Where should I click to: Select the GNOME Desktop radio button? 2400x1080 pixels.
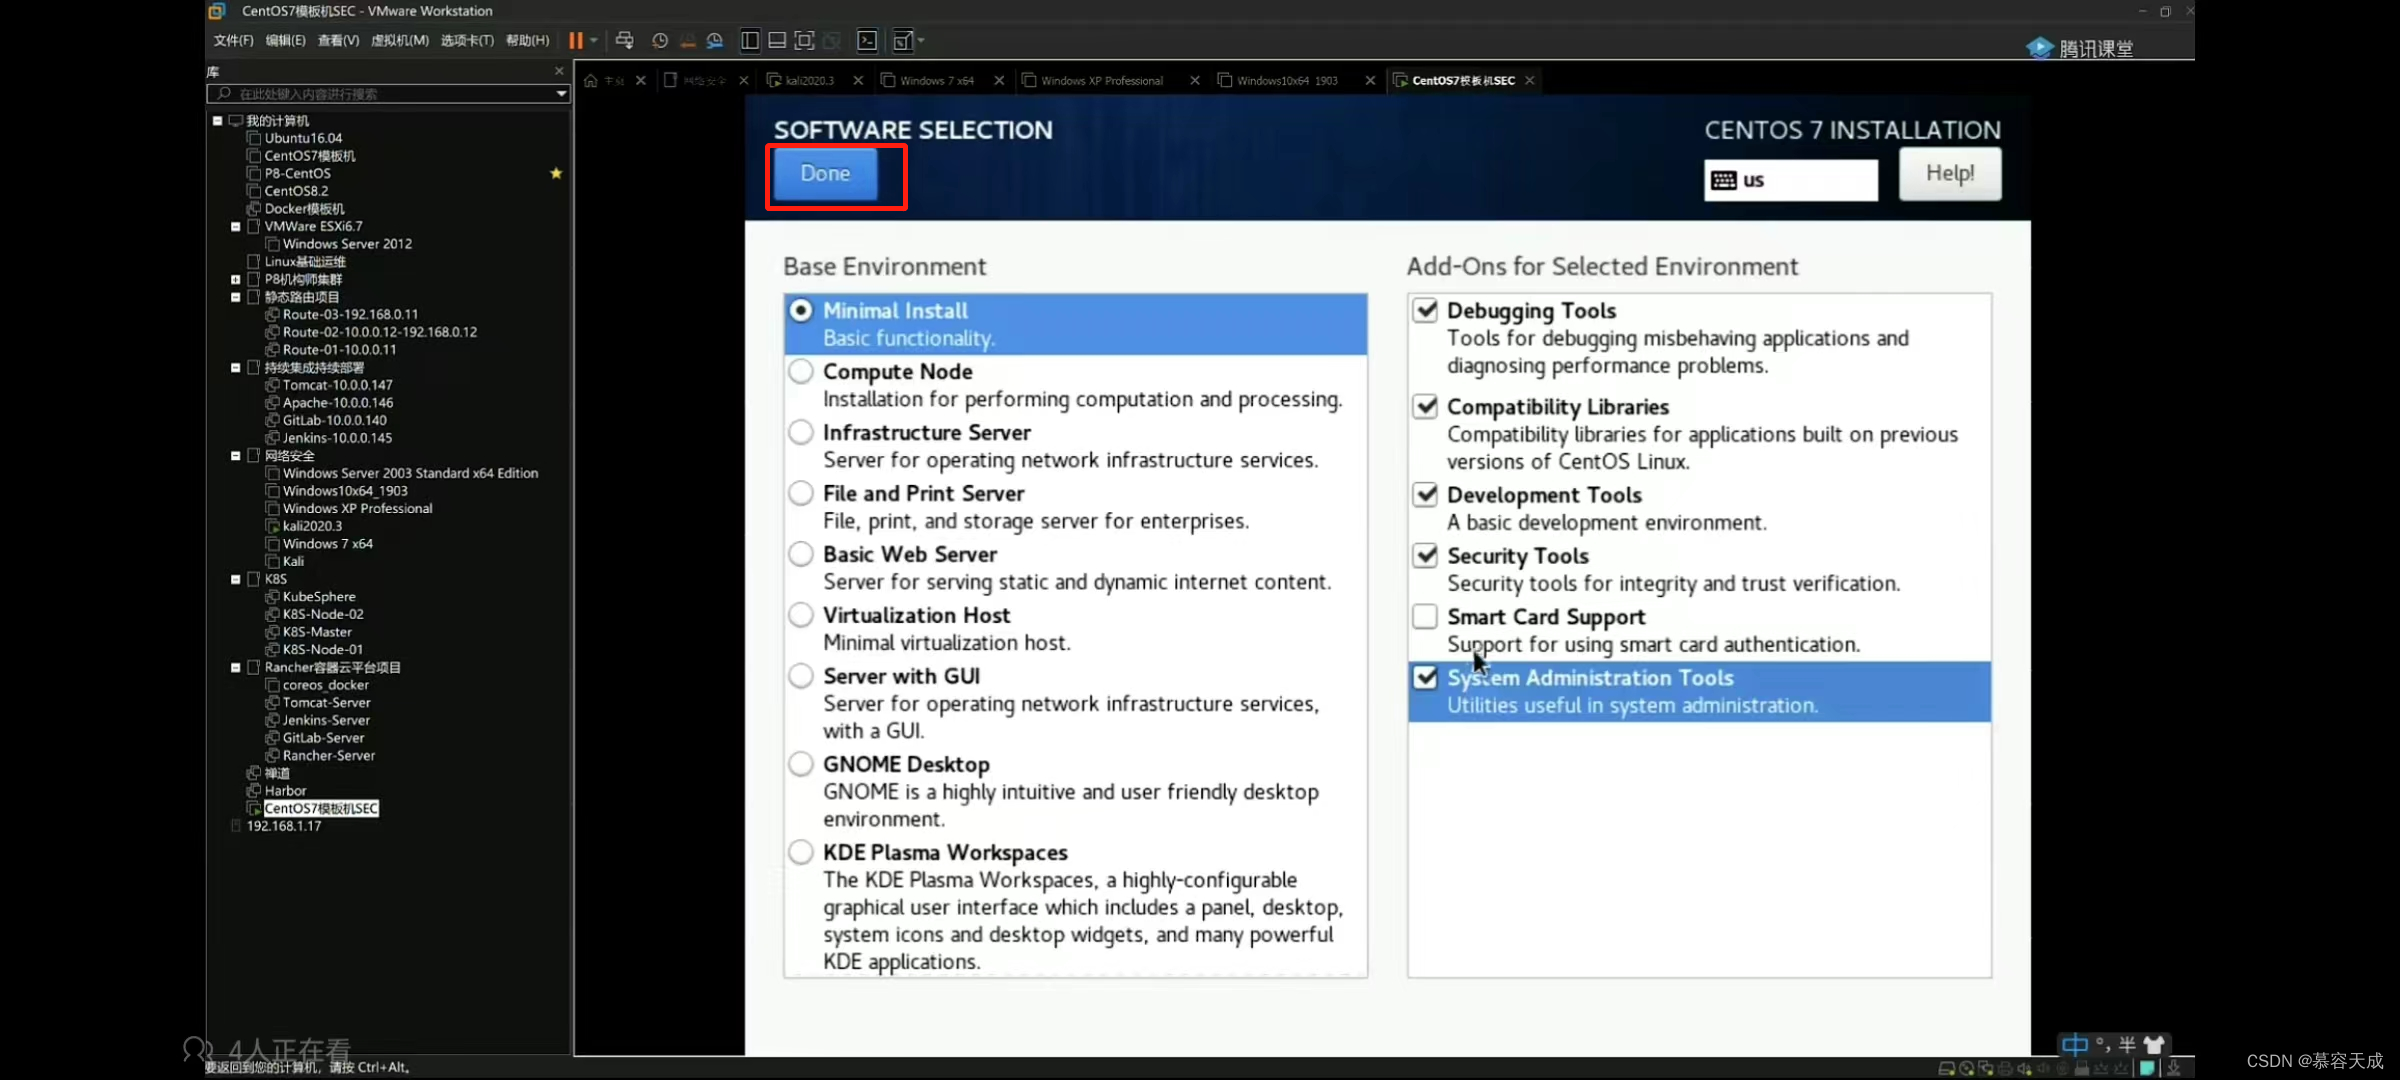(800, 765)
